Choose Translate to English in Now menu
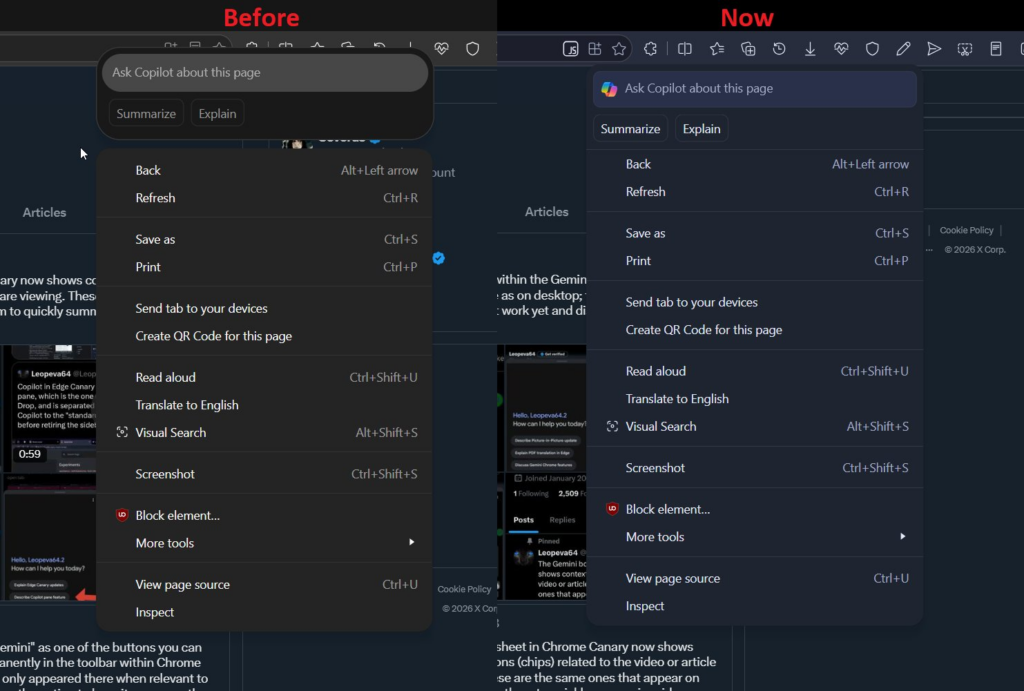Viewport: 1024px width, 691px height. tap(755, 399)
